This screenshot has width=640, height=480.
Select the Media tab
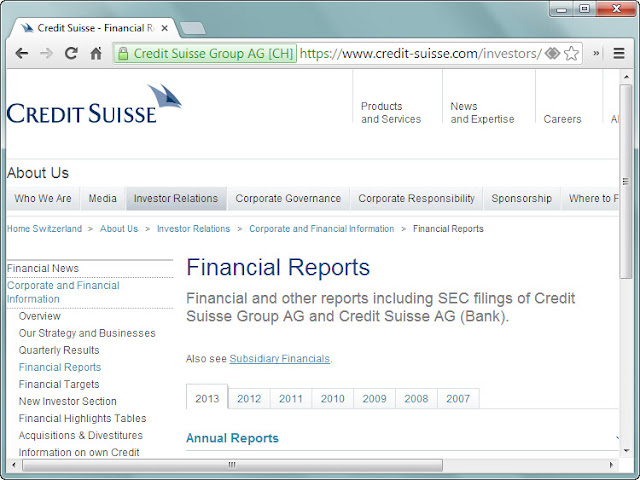[102, 198]
